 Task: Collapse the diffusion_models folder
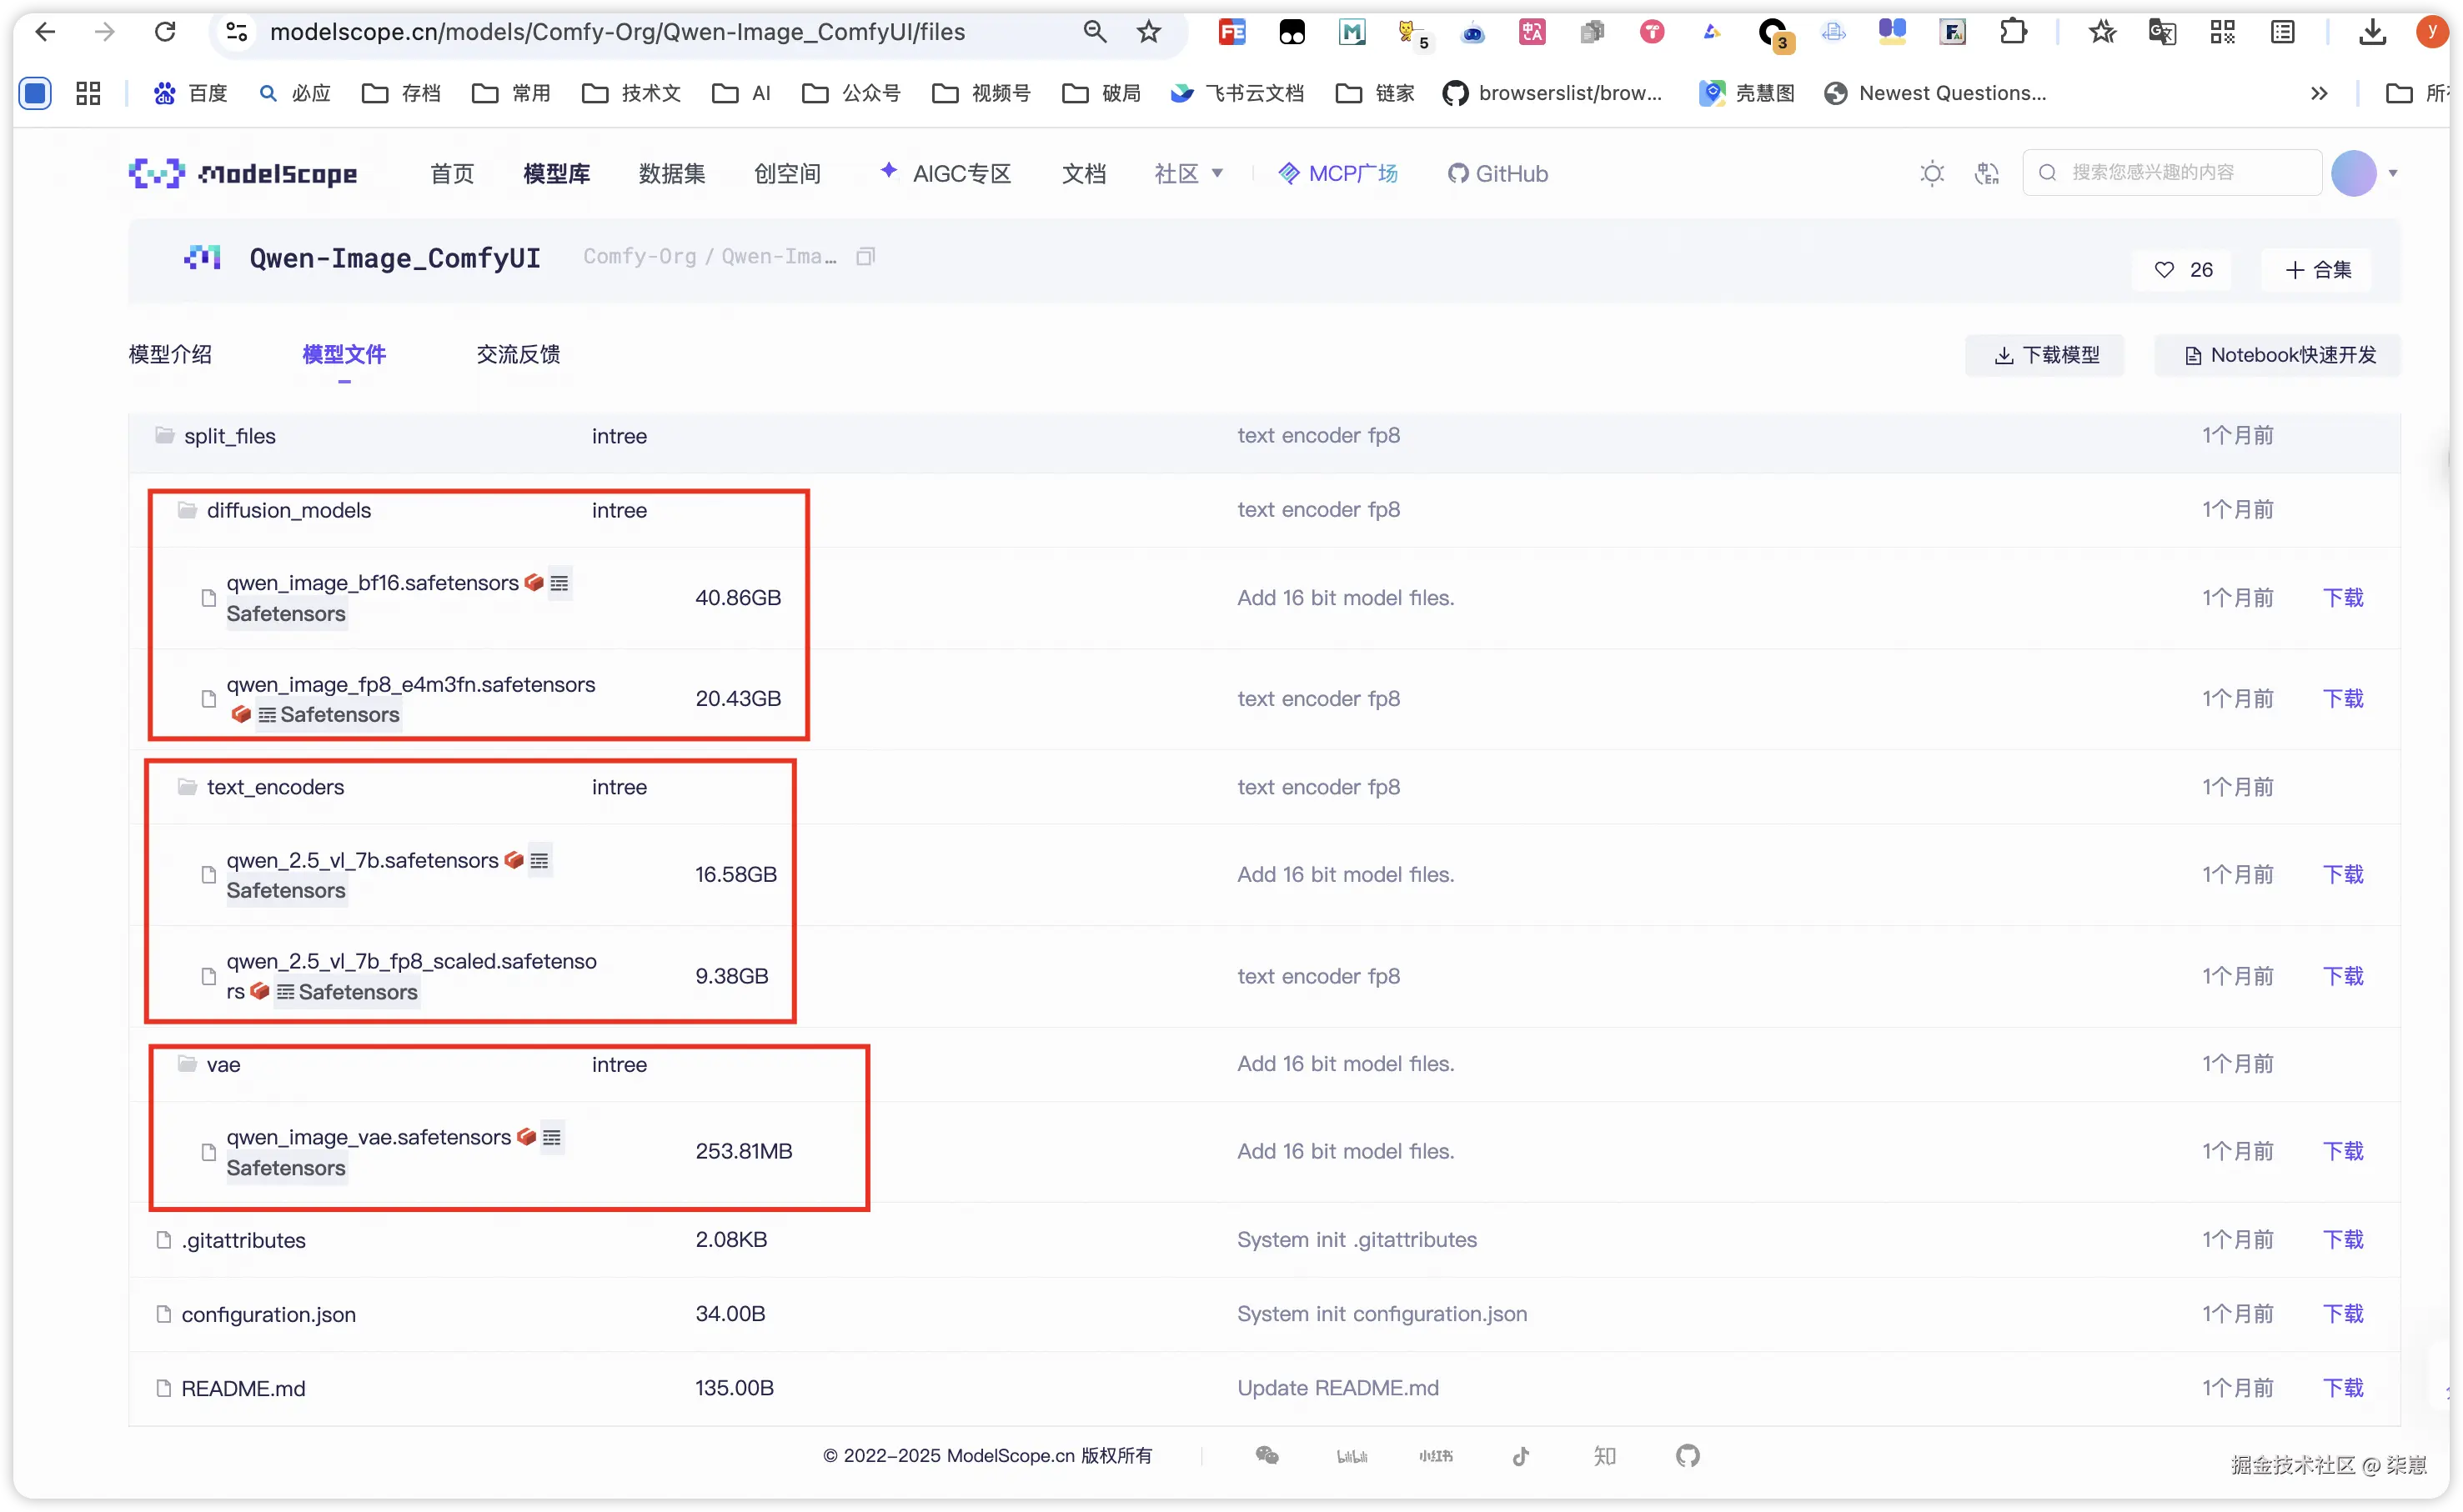click(288, 510)
